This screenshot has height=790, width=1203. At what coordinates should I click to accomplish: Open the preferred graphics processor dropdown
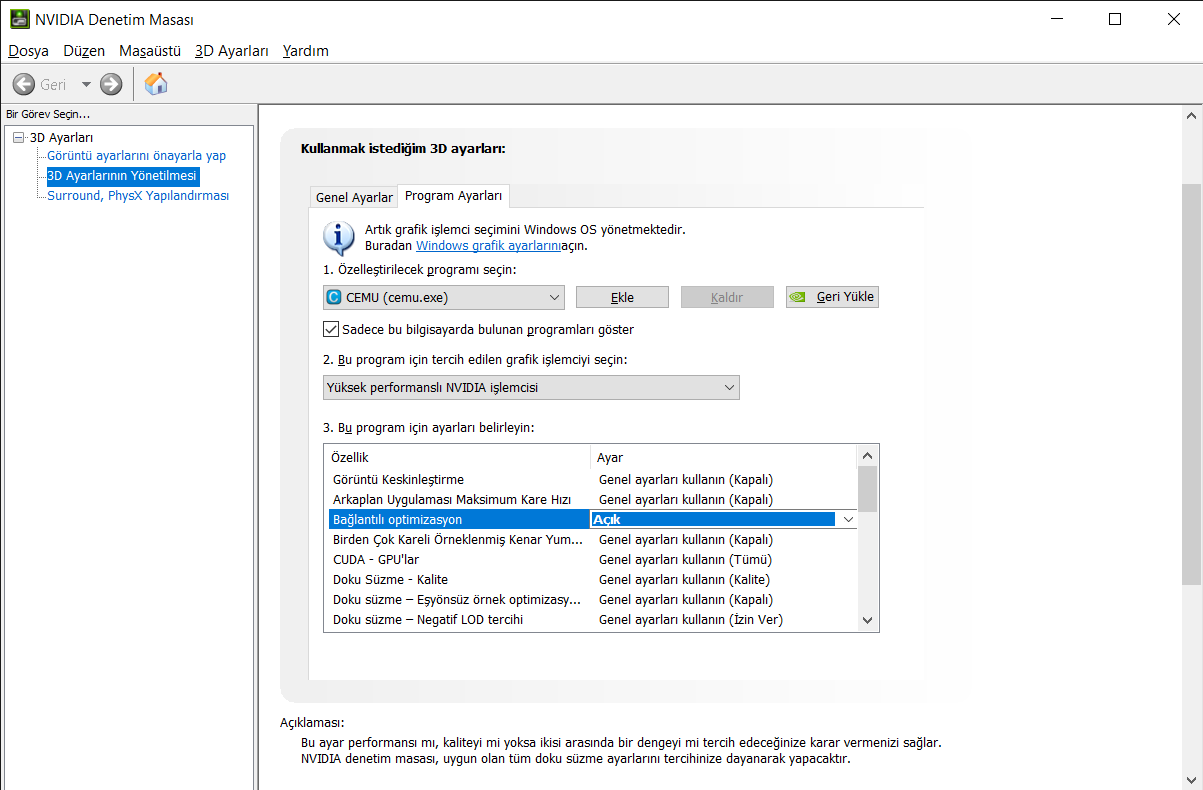[531, 387]
